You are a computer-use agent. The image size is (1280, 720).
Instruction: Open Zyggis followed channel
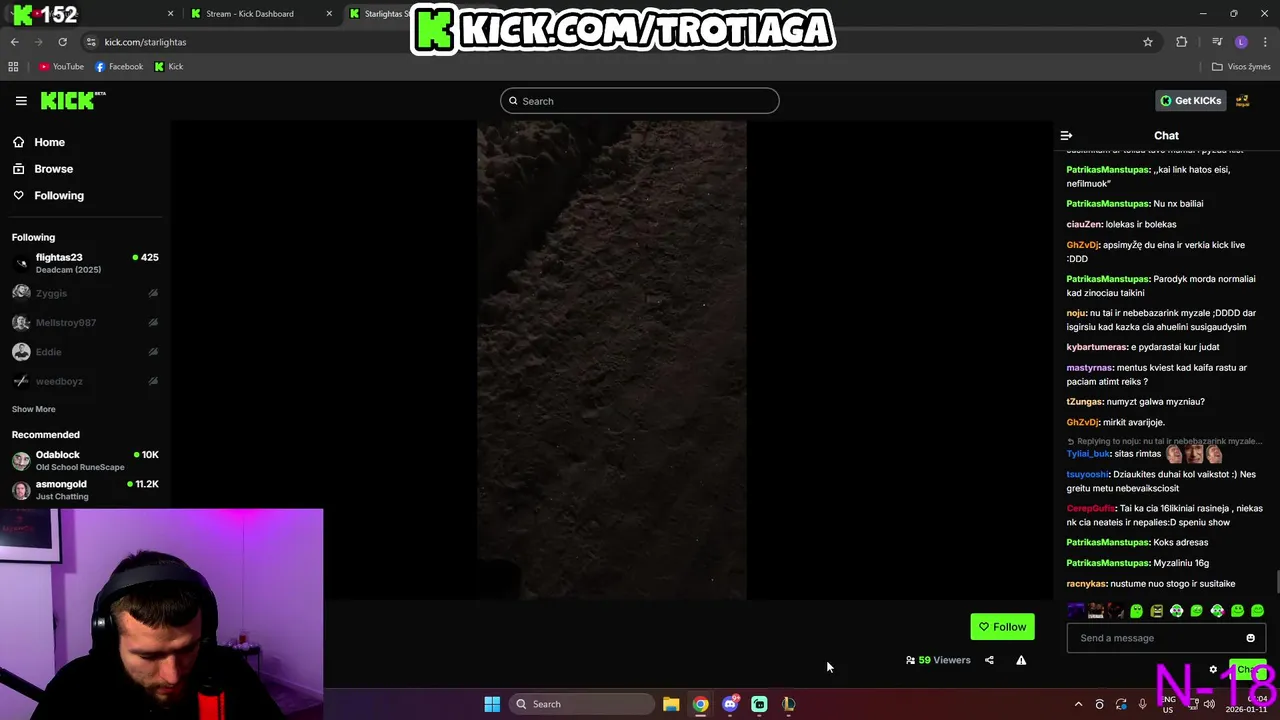(85, 293)
